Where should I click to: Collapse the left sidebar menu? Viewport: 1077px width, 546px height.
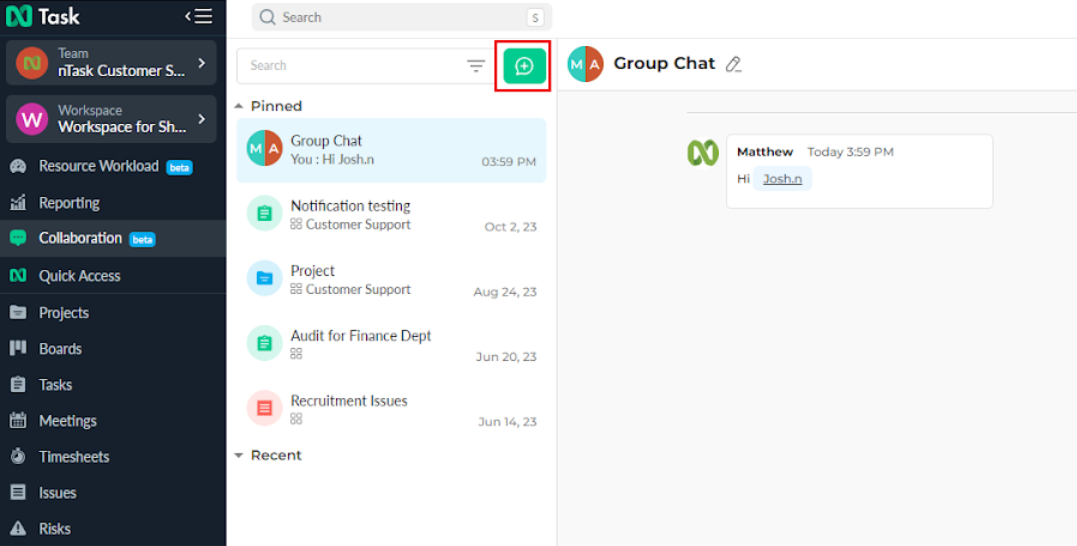198,16
